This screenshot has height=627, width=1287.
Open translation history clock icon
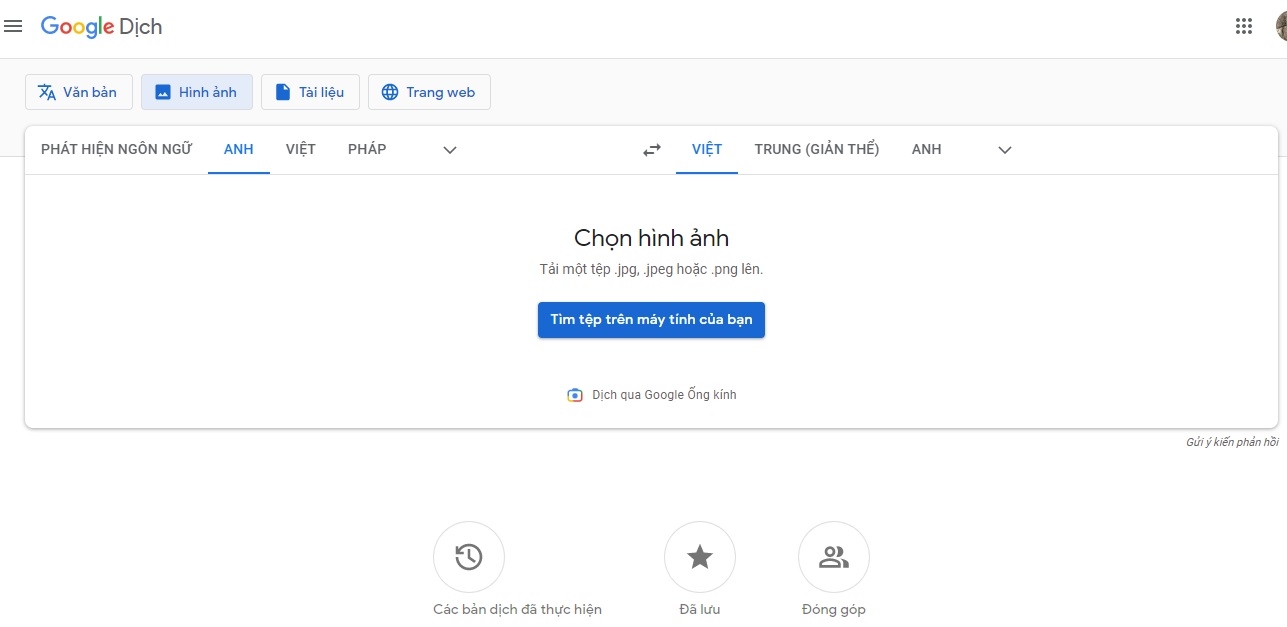tap(469, 557)
